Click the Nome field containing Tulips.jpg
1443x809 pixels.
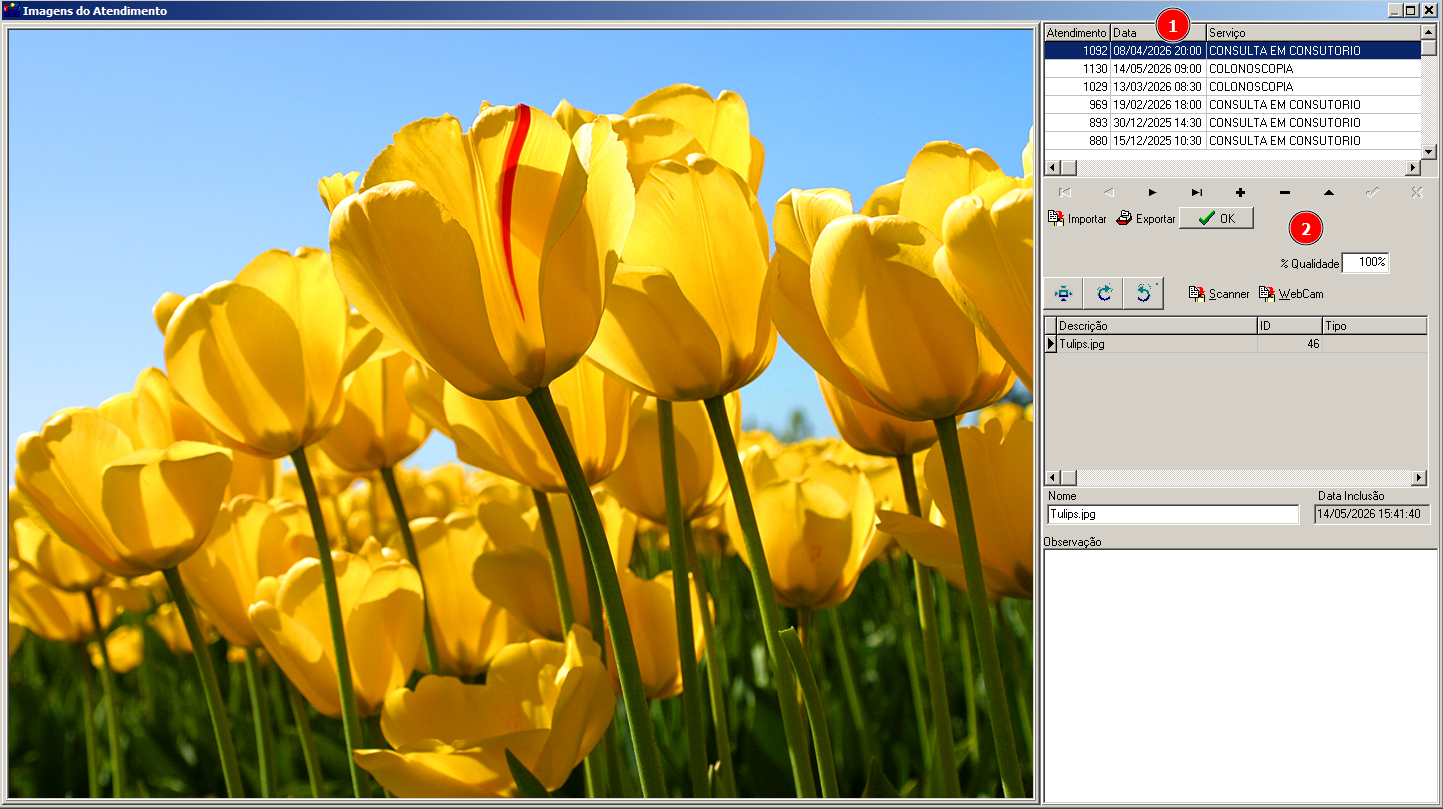tap(1172, 514)
